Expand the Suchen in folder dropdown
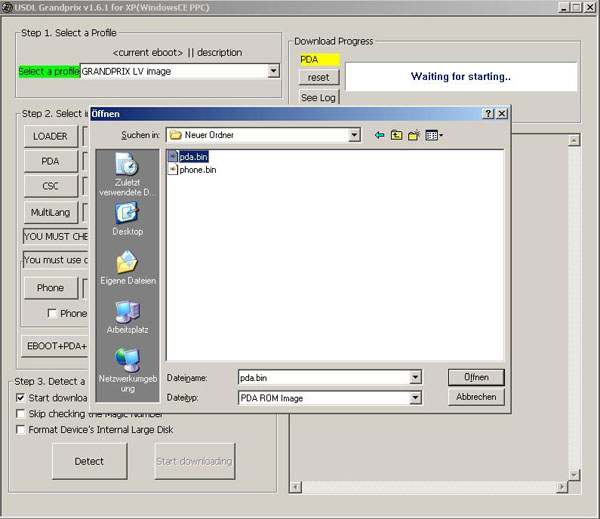This screenshot has width=600, height=519. click(357, 135)
